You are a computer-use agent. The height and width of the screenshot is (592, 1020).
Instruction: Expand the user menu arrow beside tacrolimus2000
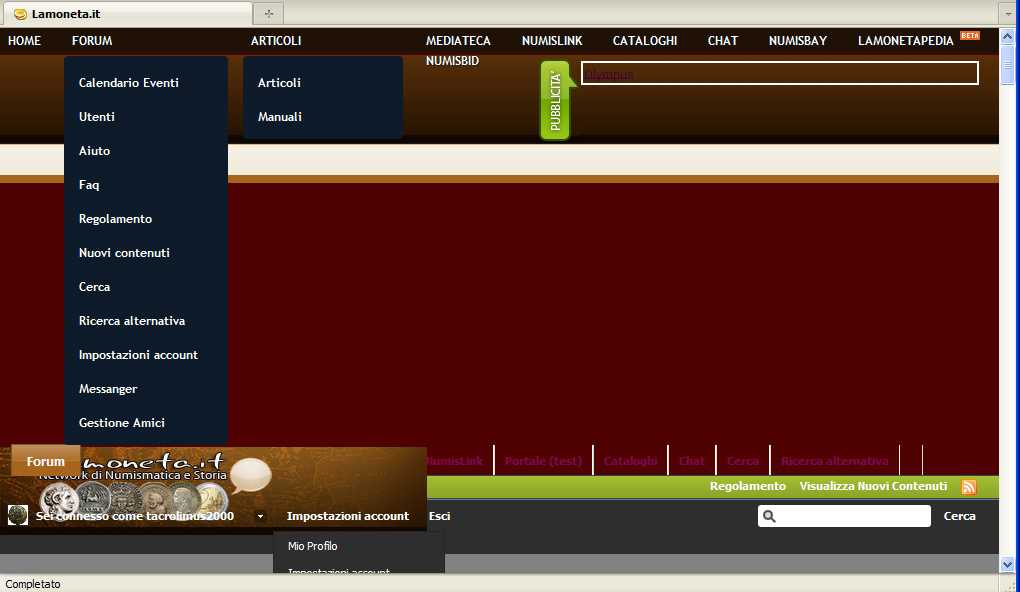click(260, 517)
